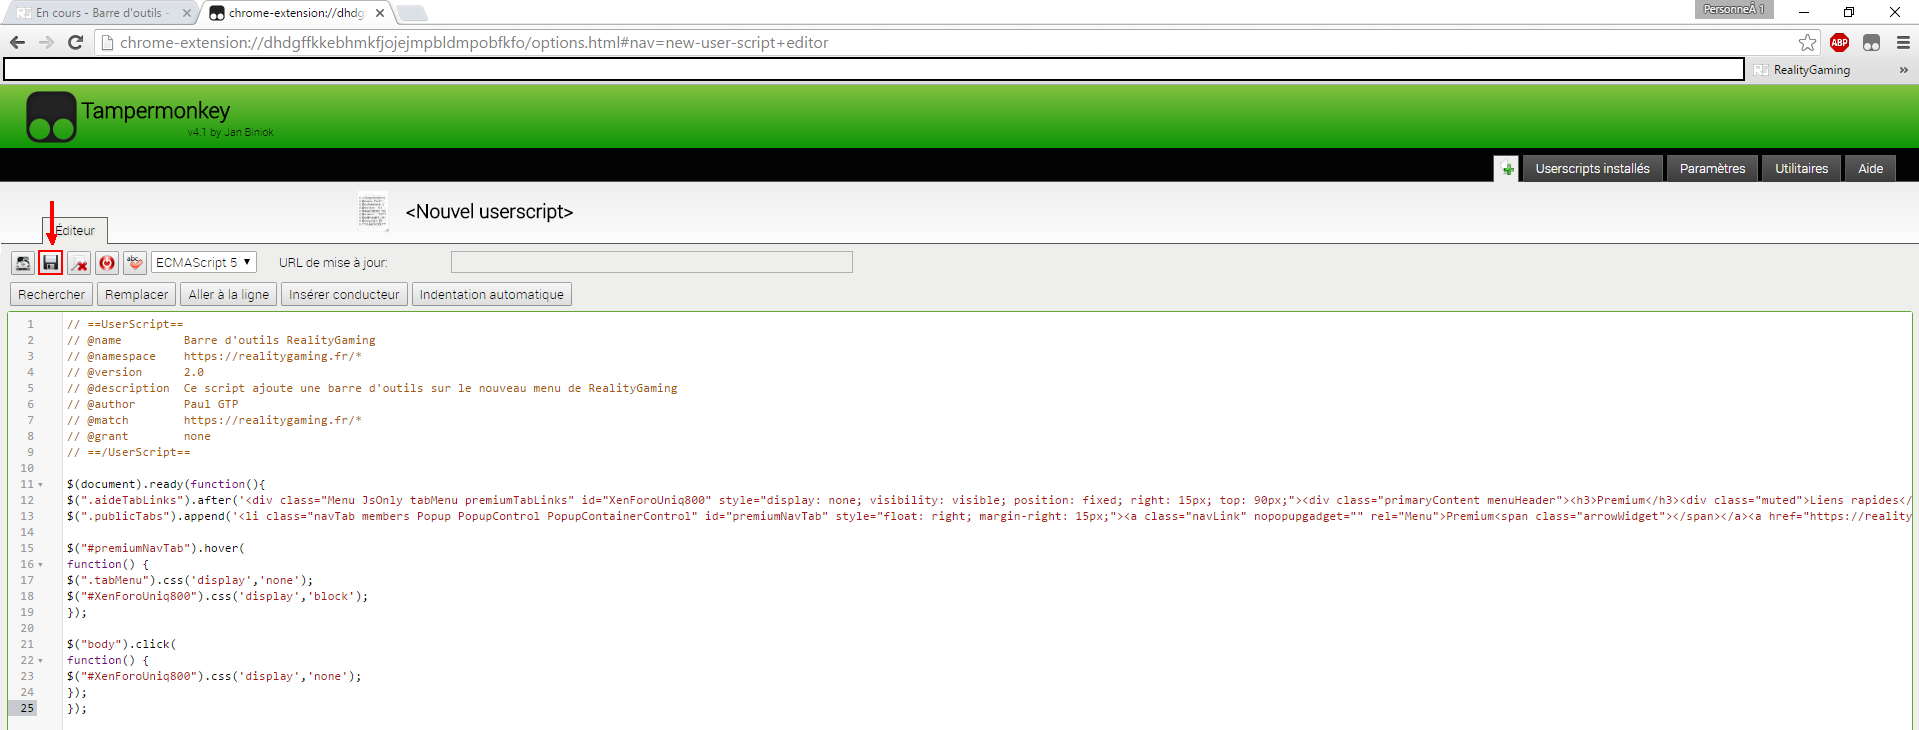This screenshot has height=730, width=1919.
Task: Click the Personne 1 profile button
Action: pos(1734,9)
